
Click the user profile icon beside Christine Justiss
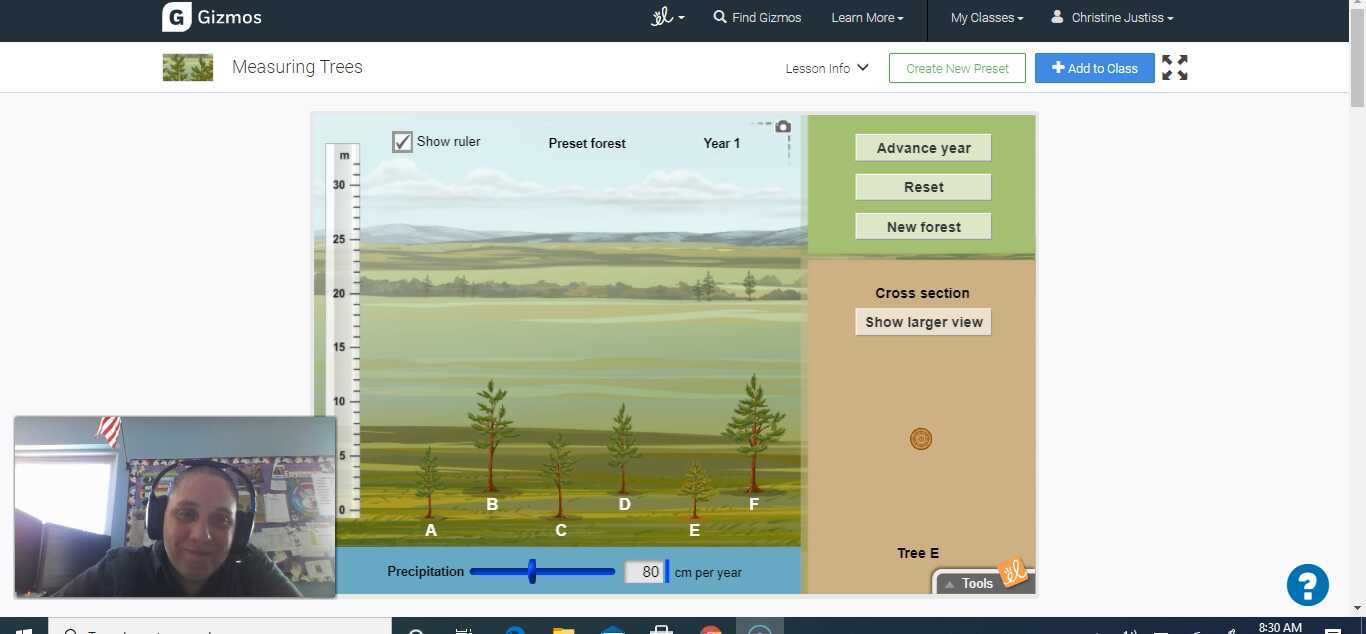[x=1057, y=17]
